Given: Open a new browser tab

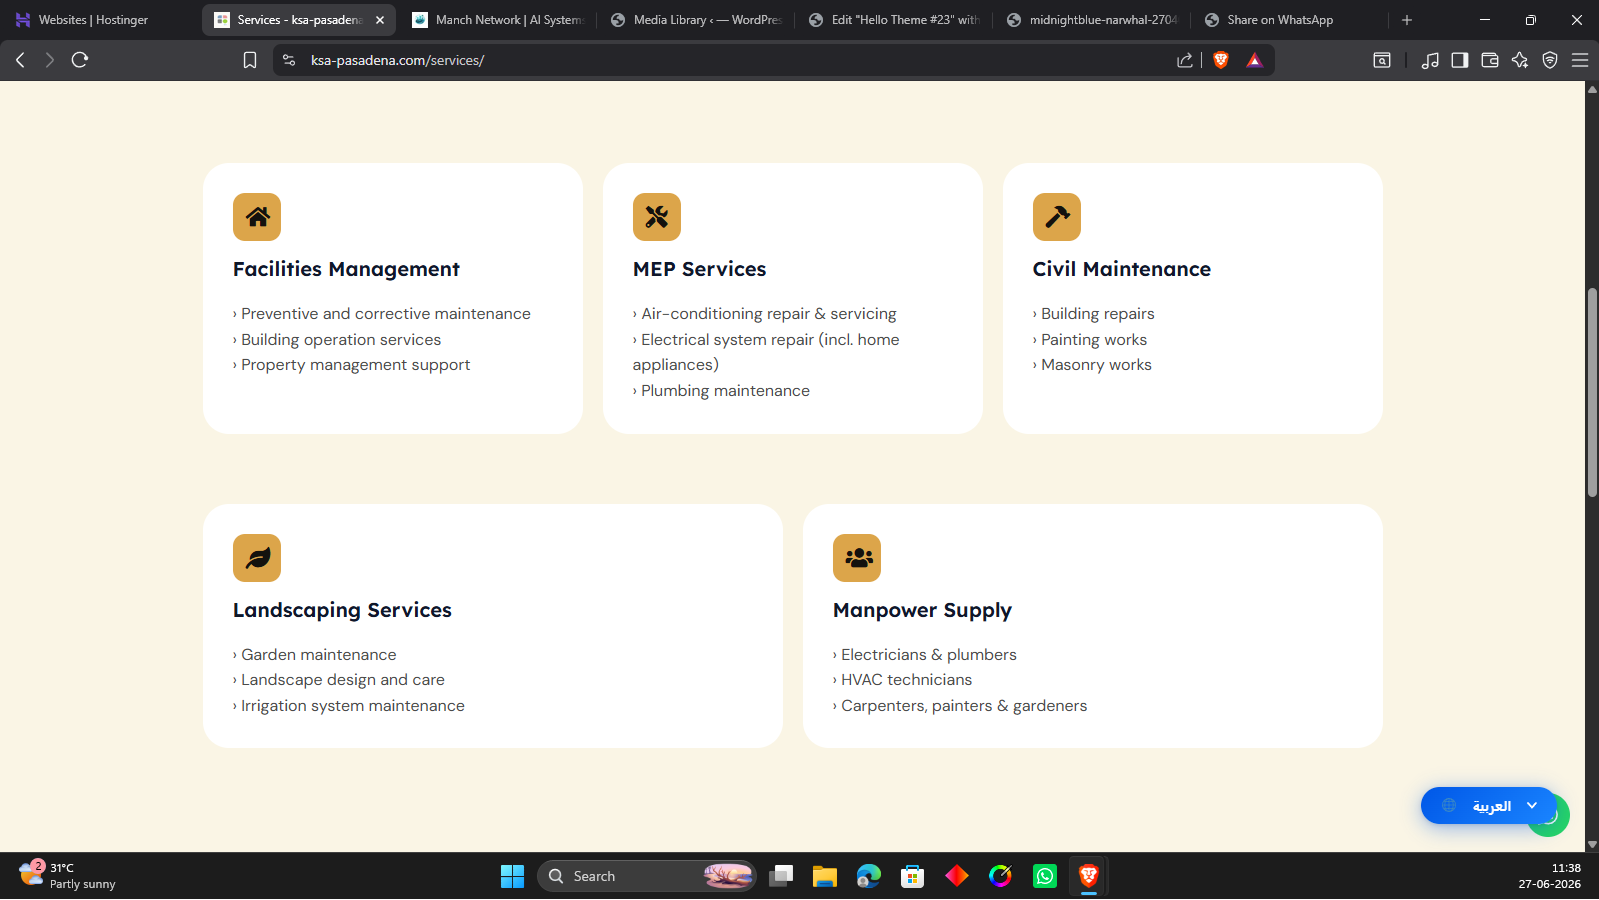Looking at the screenshot, I should click(x=1407, y=20).
